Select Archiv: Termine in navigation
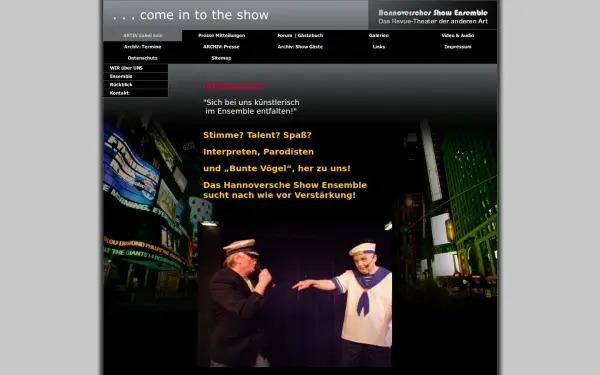 (x=143, y=47)
